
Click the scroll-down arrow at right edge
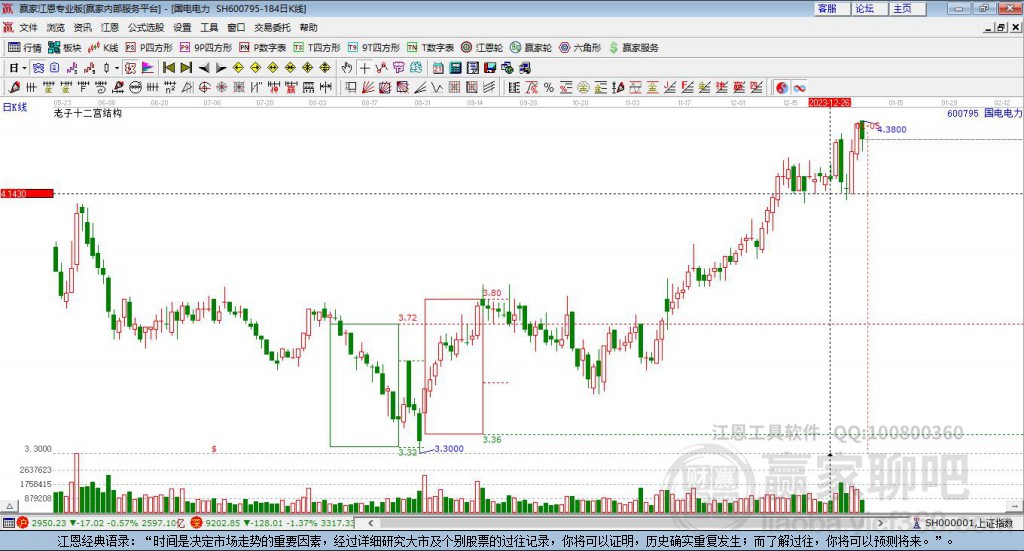(1016, 506)
